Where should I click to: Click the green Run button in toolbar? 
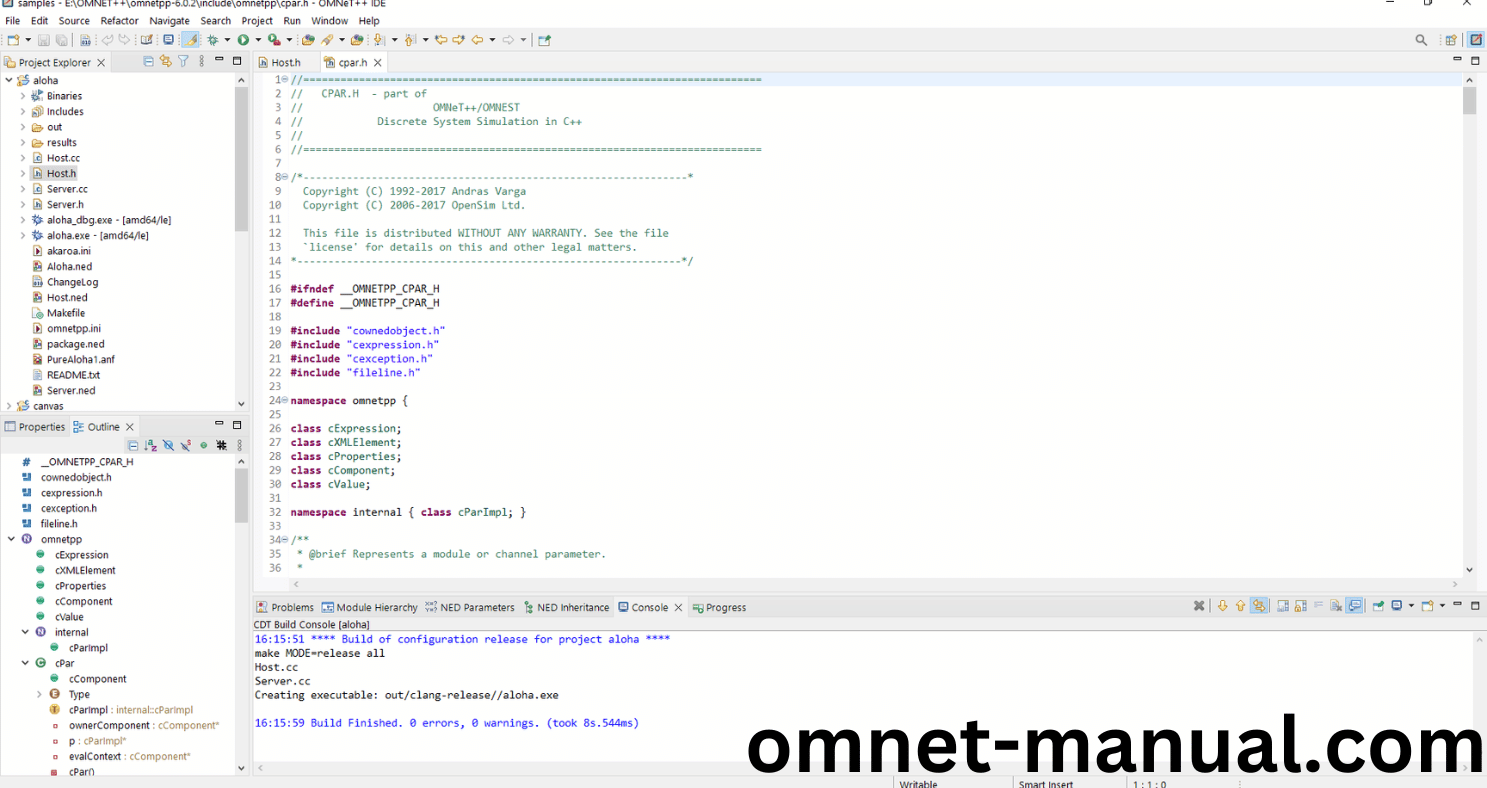[242, 40]
